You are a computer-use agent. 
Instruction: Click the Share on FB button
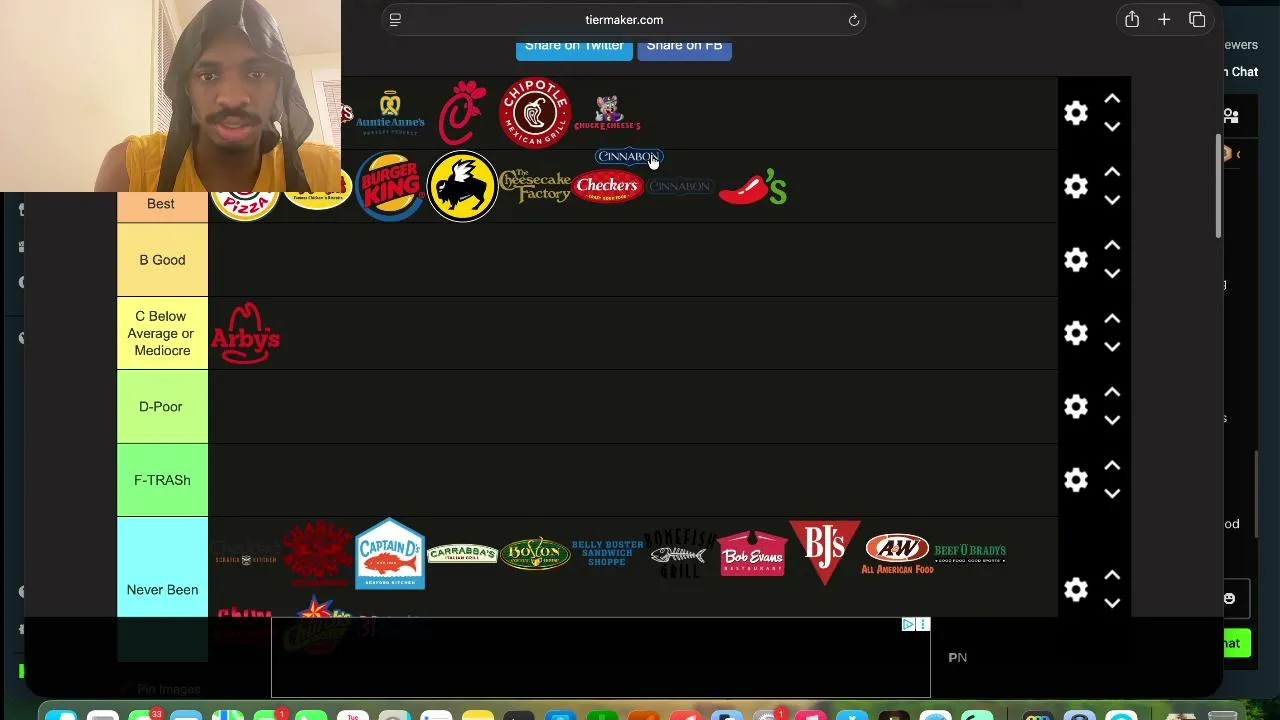685,46
